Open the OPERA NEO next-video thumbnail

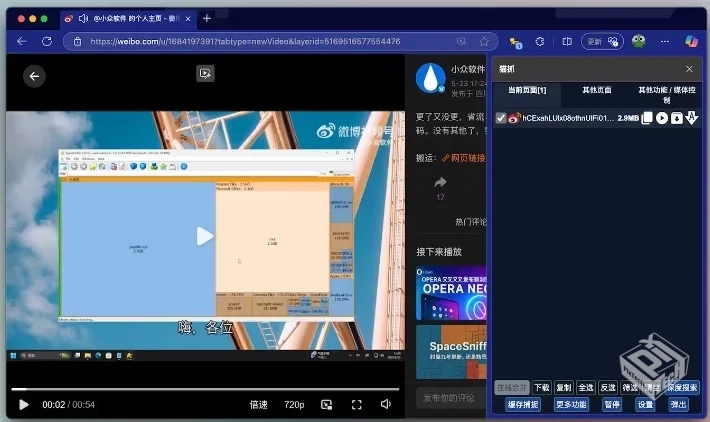pos(451,293)
